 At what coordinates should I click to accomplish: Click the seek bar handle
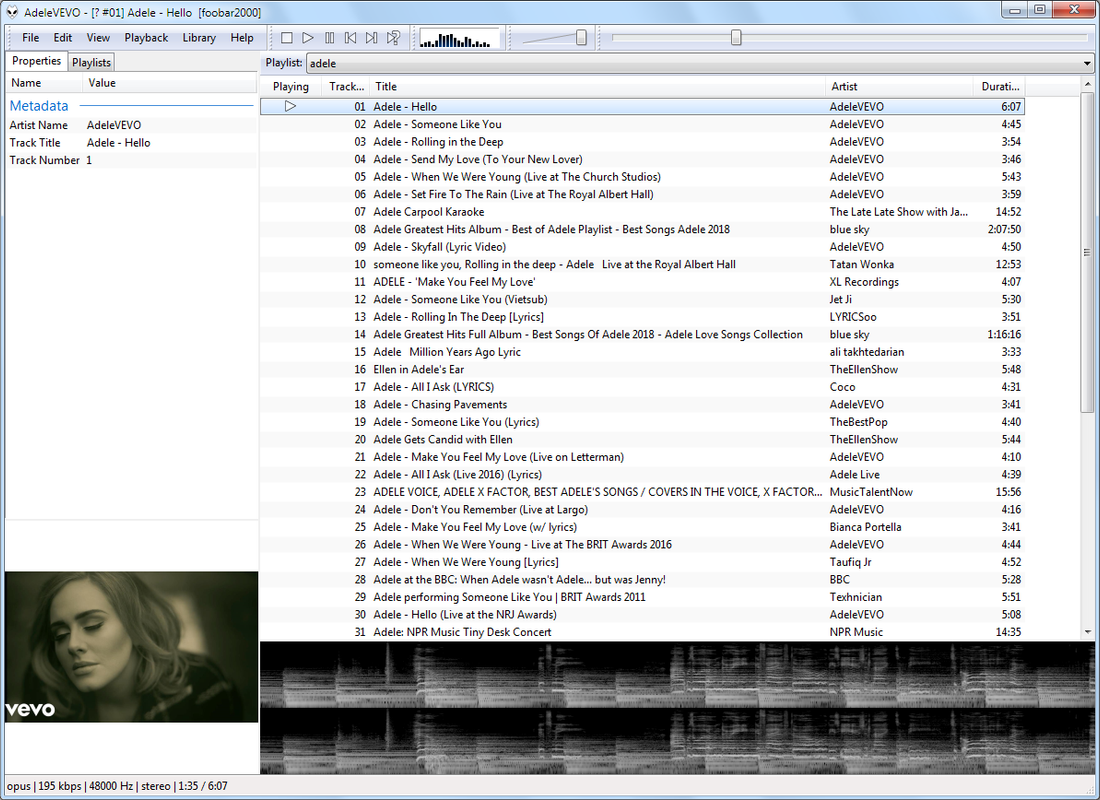pos(736,38)
